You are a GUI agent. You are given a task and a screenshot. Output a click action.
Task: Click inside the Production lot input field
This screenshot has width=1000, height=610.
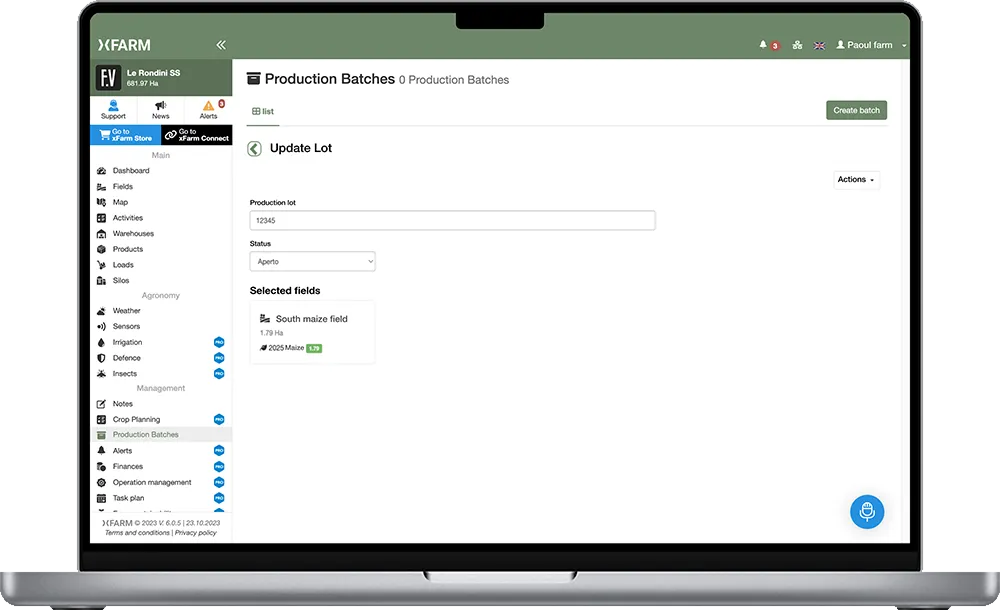tap(452, 220)
